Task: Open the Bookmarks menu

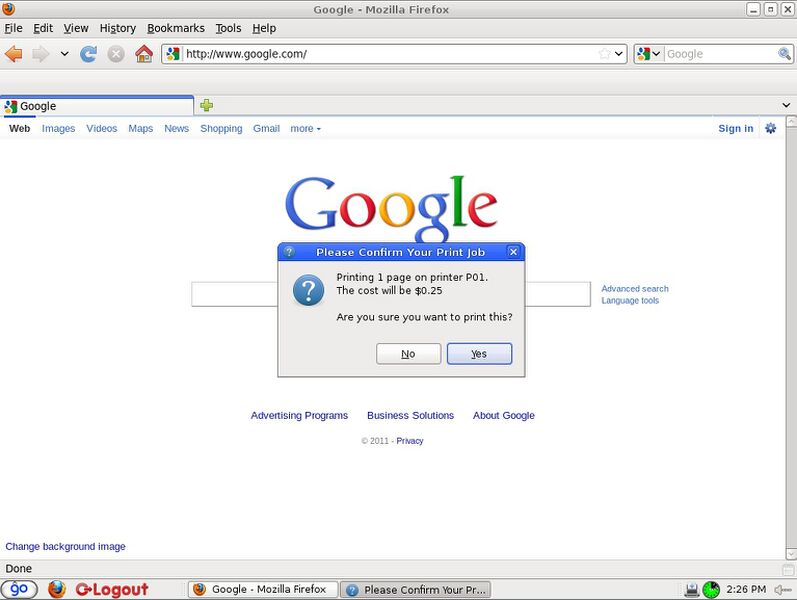Action: coord(175,28)
